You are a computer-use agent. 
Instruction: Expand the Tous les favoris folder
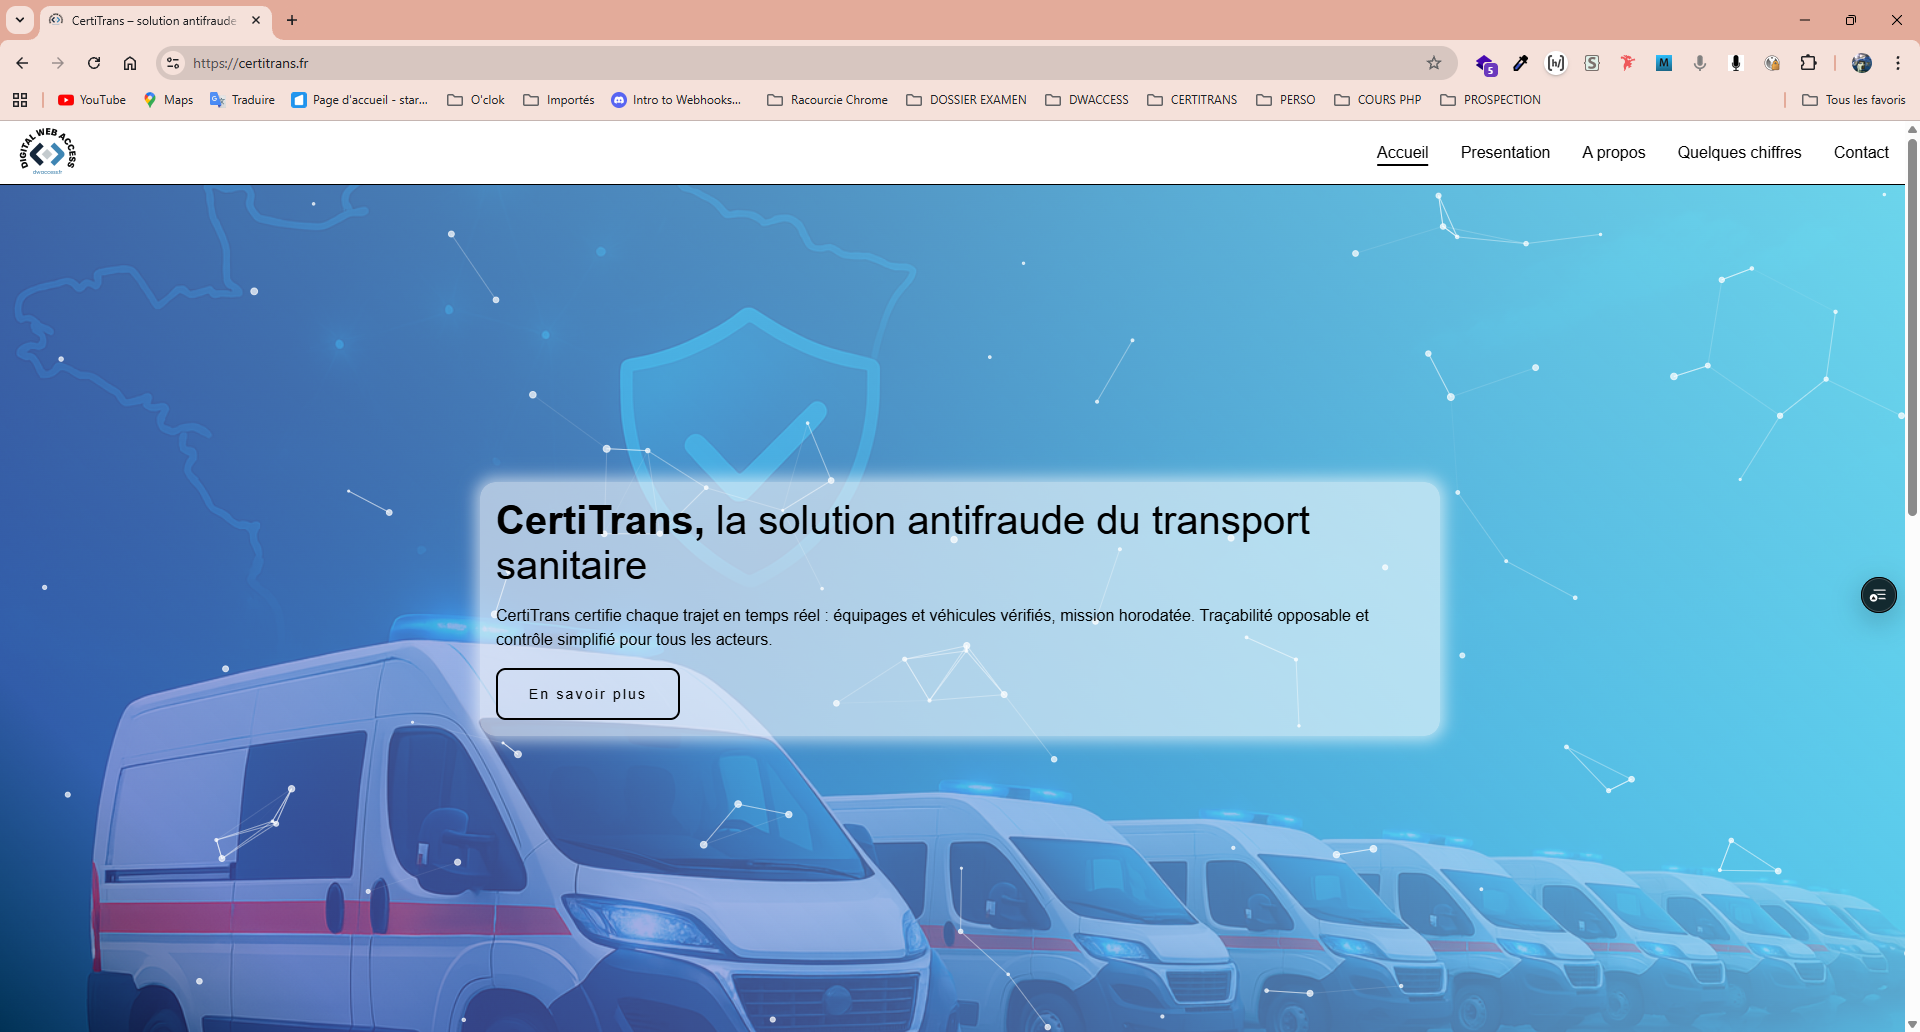(x=1853, y=100)
